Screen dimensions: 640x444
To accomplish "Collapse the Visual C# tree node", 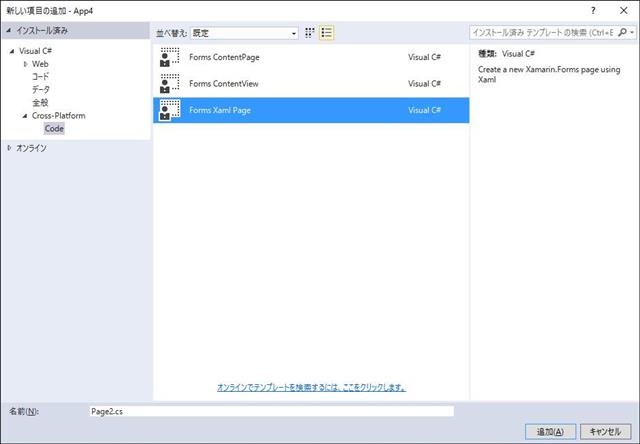I will (12, 51).
